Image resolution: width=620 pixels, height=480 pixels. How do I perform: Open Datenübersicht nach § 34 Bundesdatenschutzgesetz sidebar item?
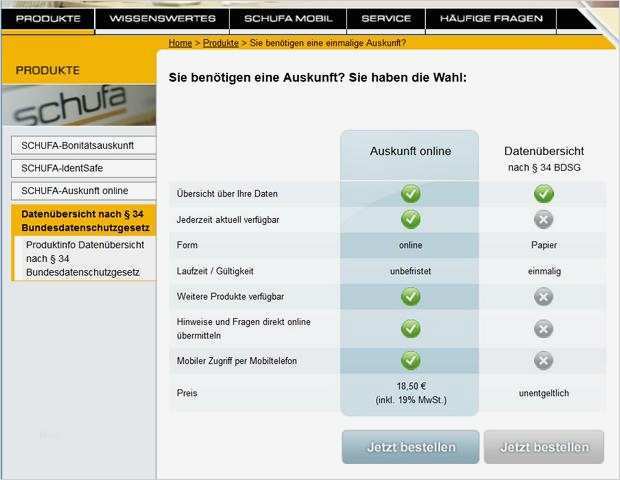[x=84, y=221]
